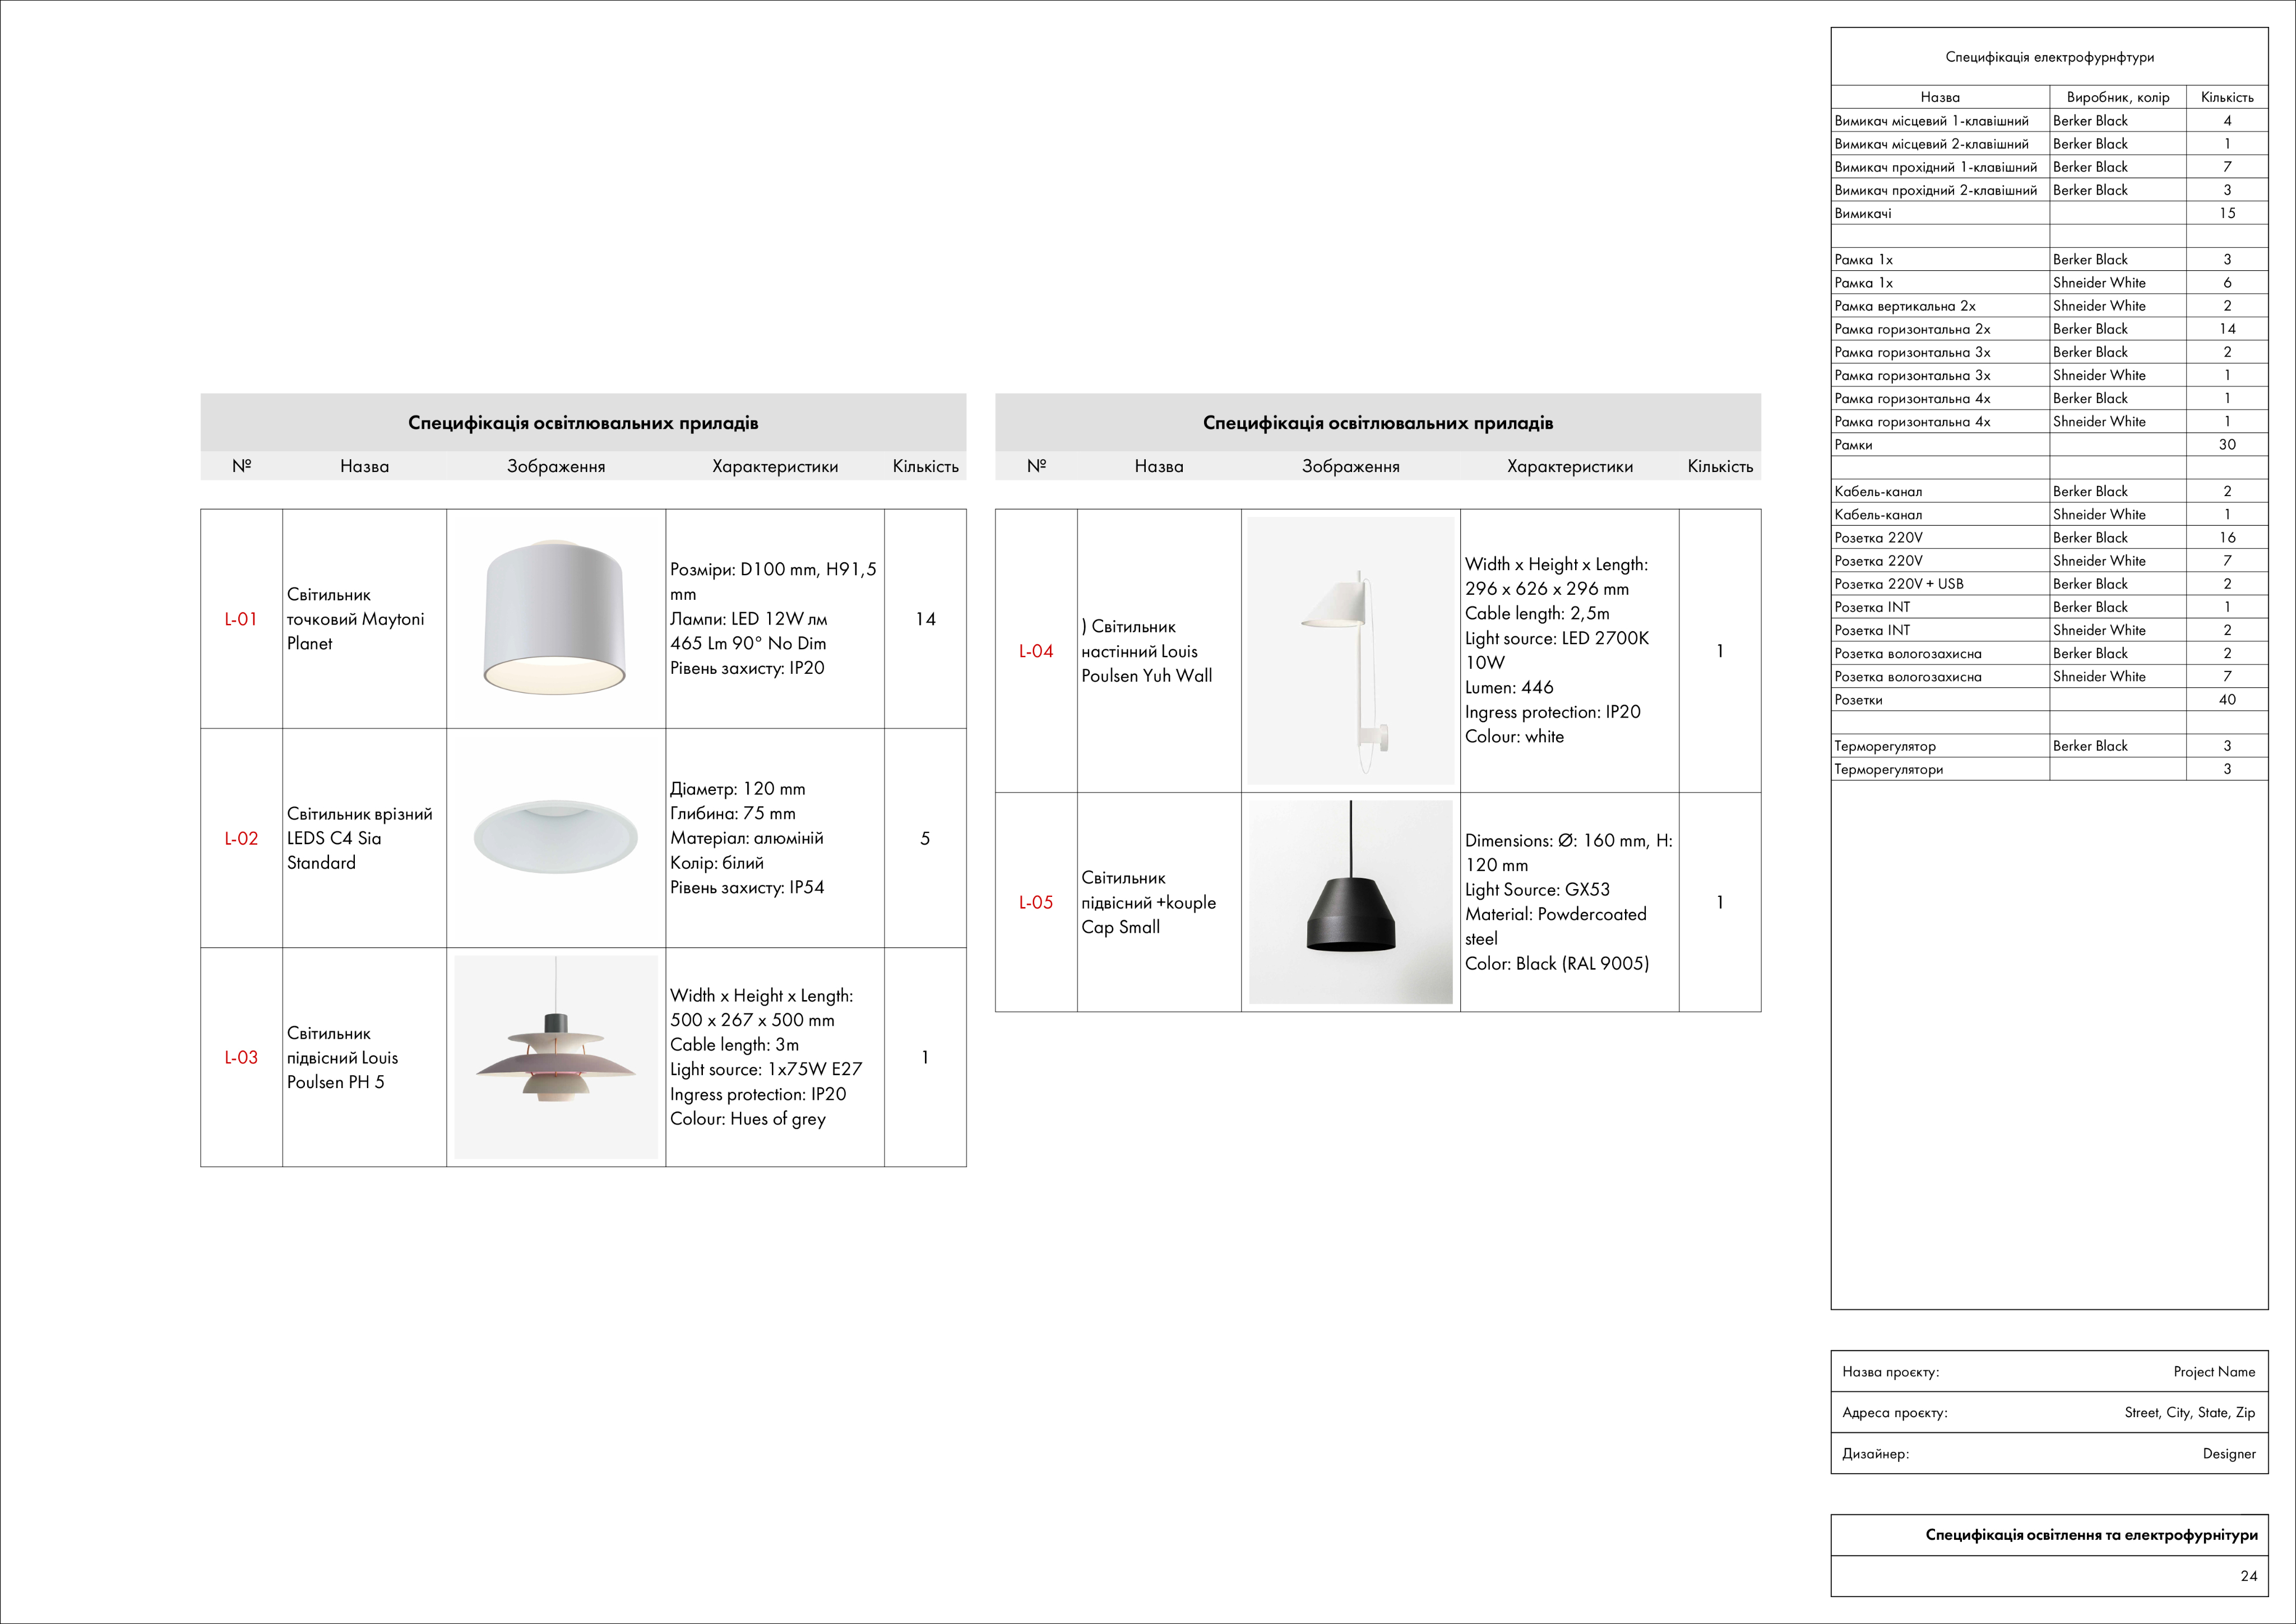Select the 'Терморегулятор' Berker Black row
The width and height of the screenshot is (2296, 1624).
[x=1885, y=746]
